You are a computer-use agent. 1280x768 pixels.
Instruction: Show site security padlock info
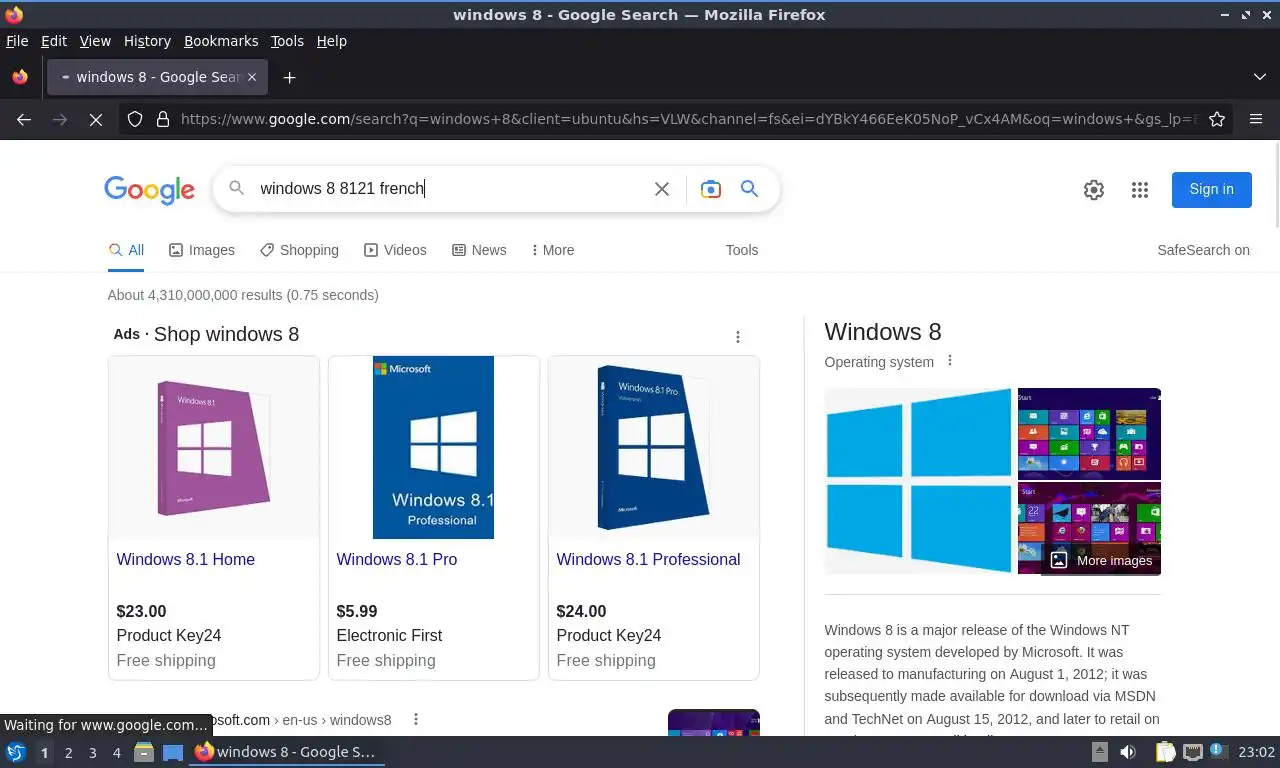click(163, 119)
